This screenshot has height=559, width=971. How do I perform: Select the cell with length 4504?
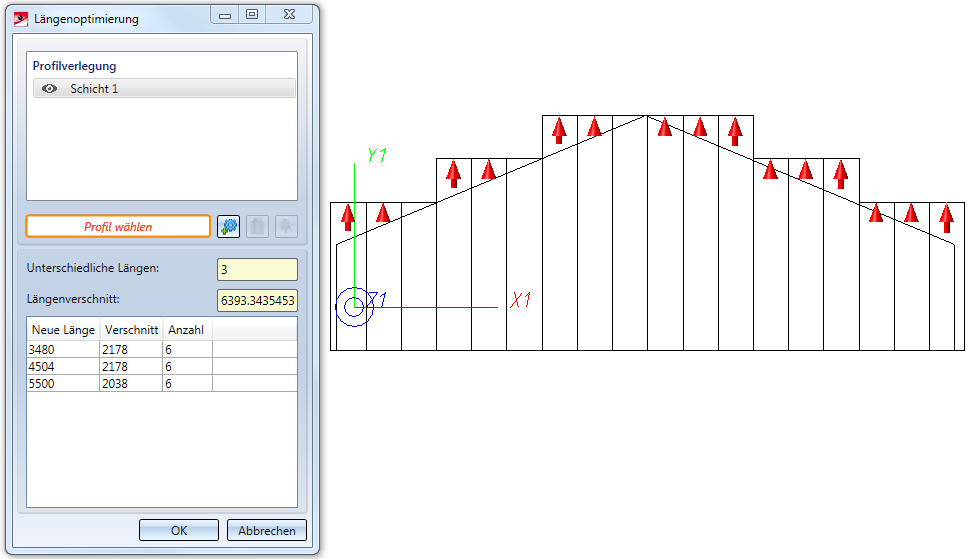tap(63, 366)
